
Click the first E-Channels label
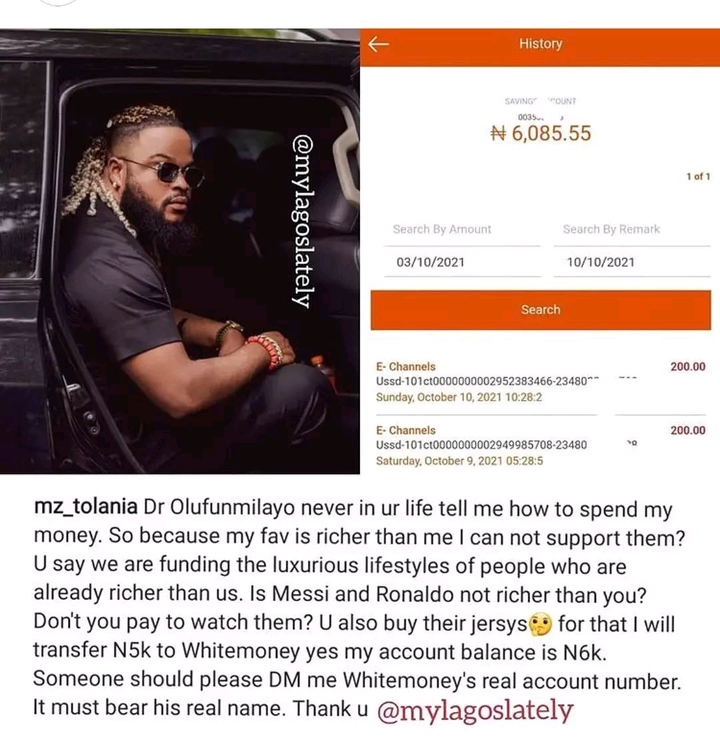coord(405,366)
